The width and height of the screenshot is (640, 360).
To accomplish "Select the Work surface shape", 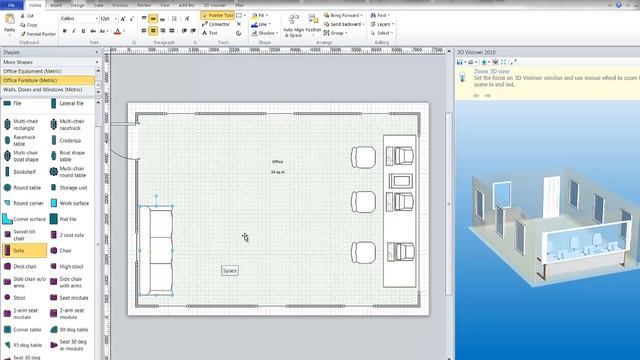I will click(69, 203).
